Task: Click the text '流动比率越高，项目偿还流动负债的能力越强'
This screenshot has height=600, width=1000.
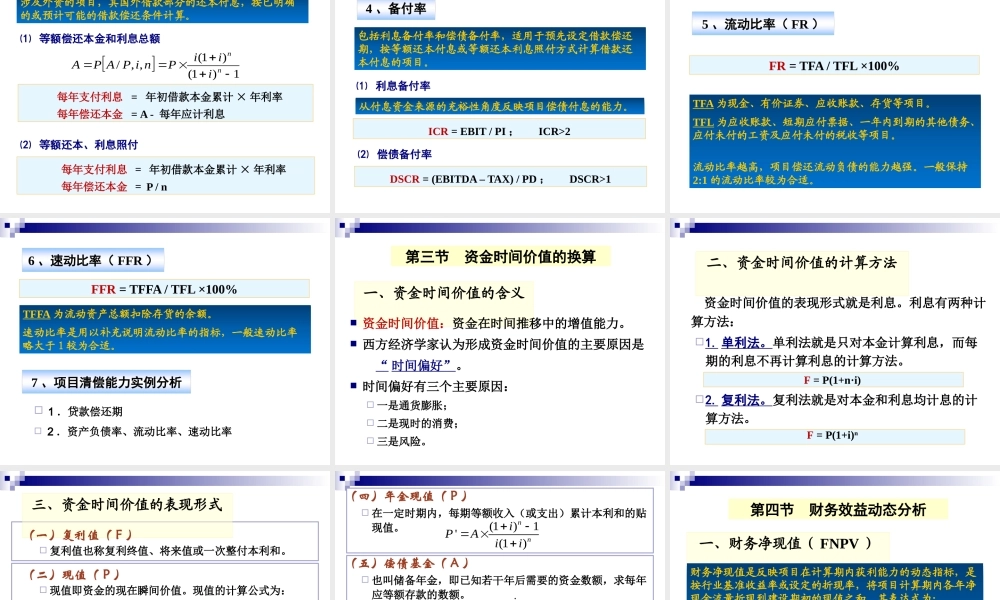Action: pyautogui.click(x=803, y=167)
